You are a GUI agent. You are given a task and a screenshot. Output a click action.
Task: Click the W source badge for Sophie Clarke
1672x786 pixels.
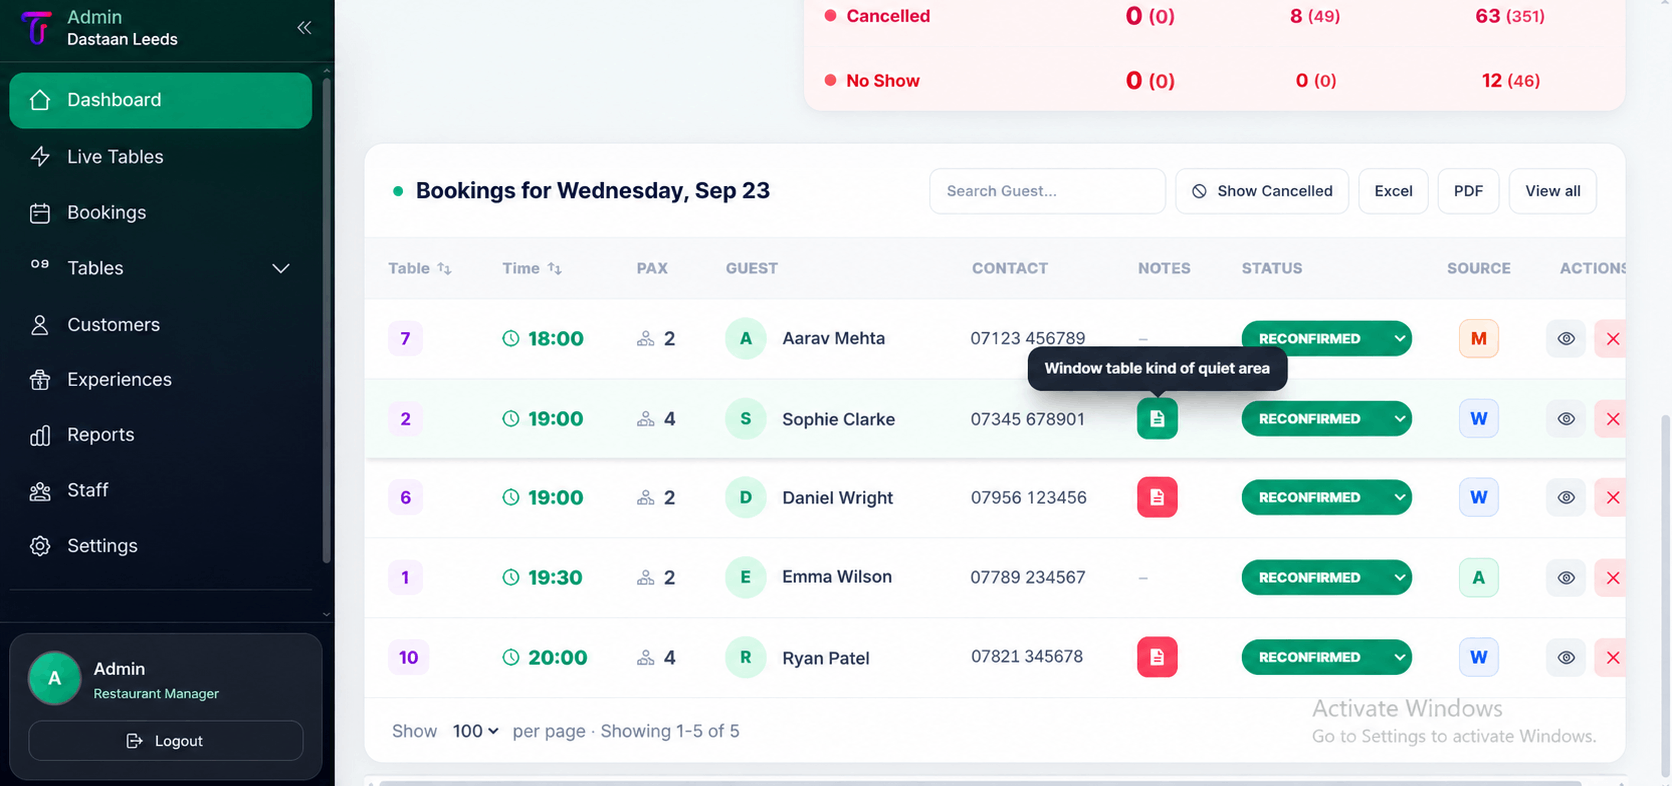1478,418
